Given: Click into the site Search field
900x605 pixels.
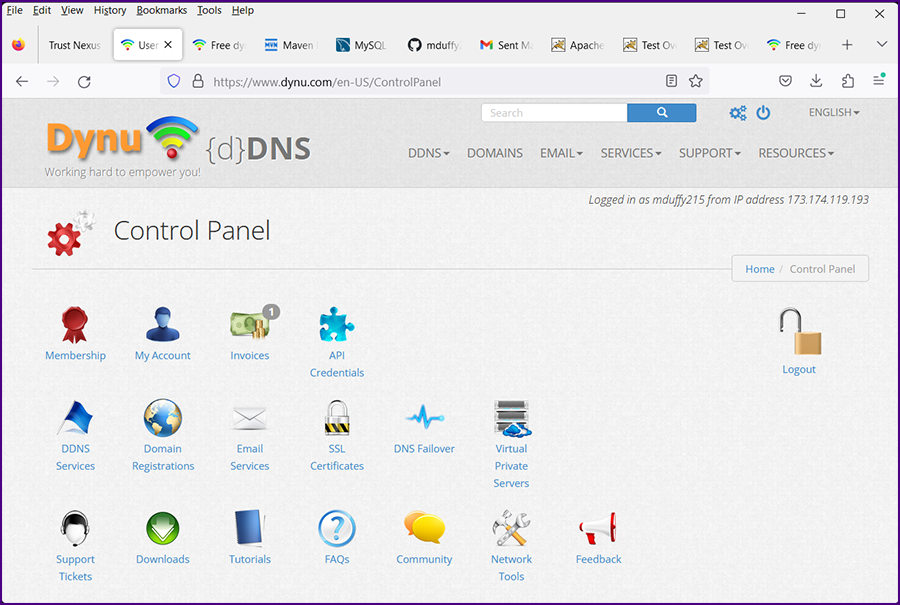Looking at the screenshot, I should (554, 113).
